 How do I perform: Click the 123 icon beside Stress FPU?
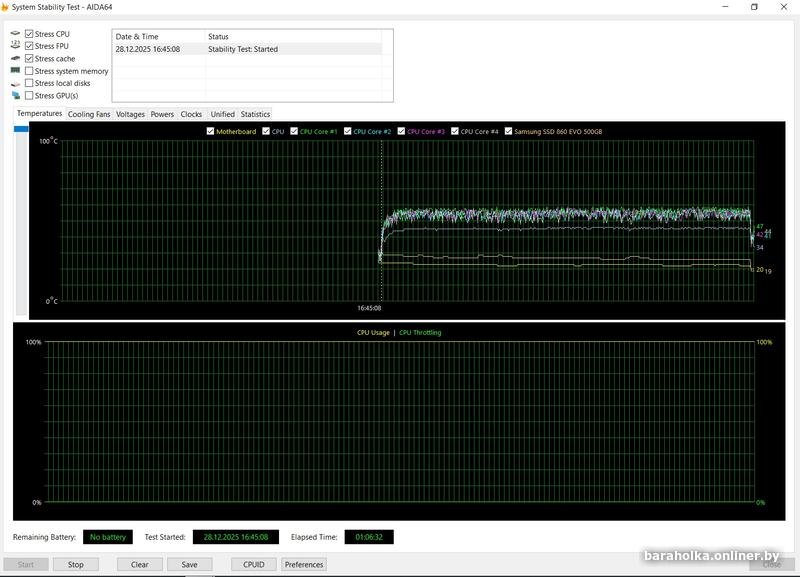15,46
